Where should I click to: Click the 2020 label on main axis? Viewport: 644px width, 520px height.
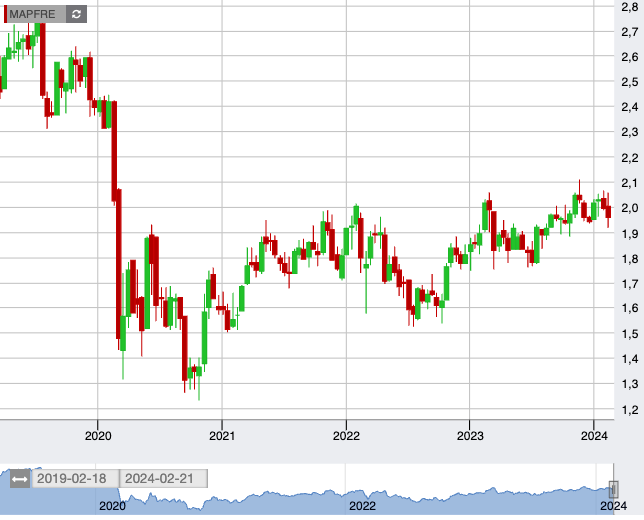coord(98,436)
